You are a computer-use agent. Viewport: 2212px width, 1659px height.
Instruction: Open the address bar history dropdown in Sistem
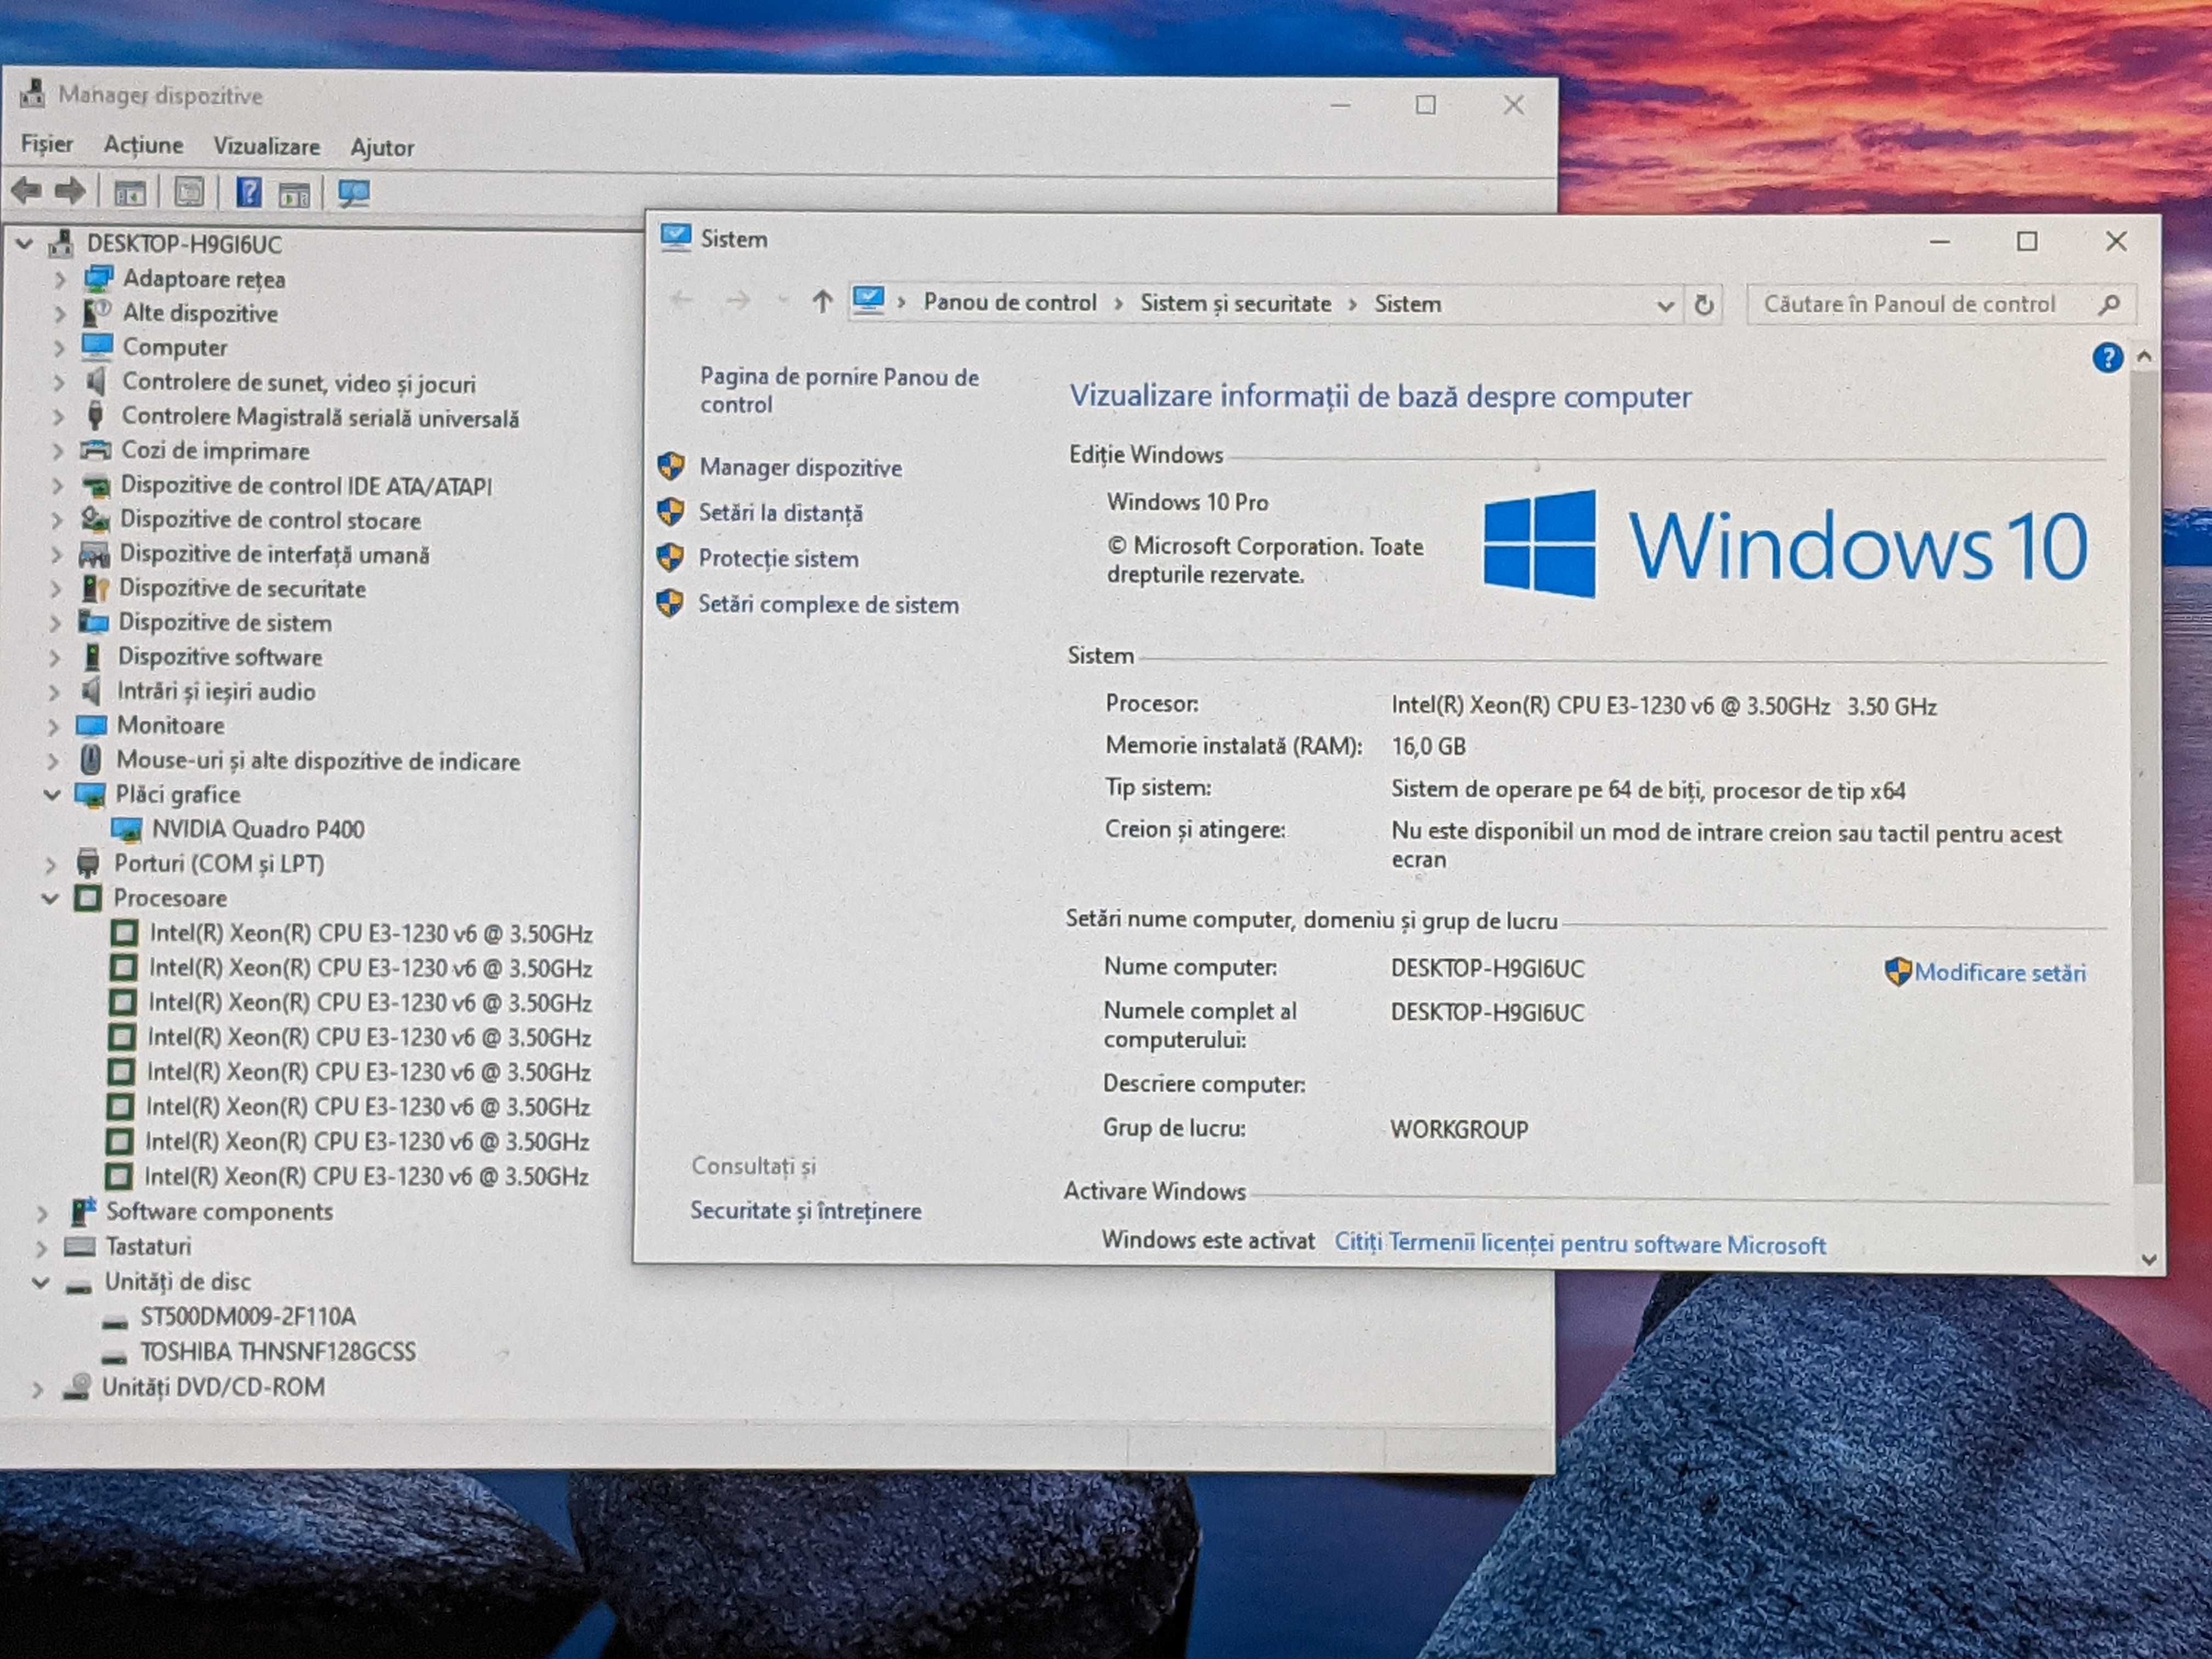(x=1665, y=305)
